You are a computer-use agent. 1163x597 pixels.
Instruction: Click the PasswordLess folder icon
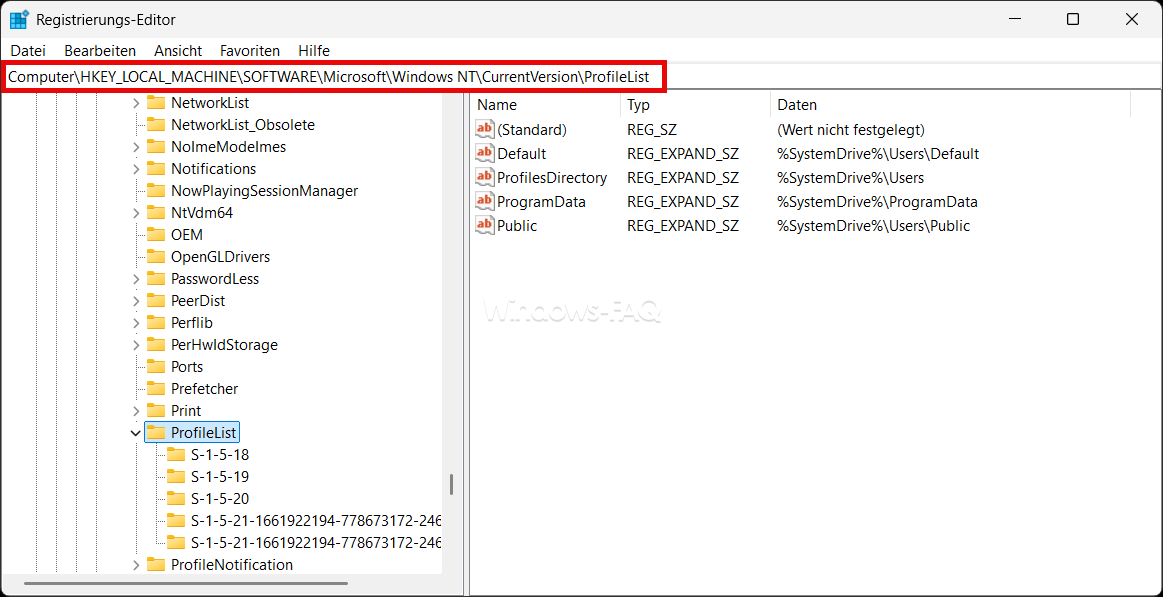(x=156, y=278)
